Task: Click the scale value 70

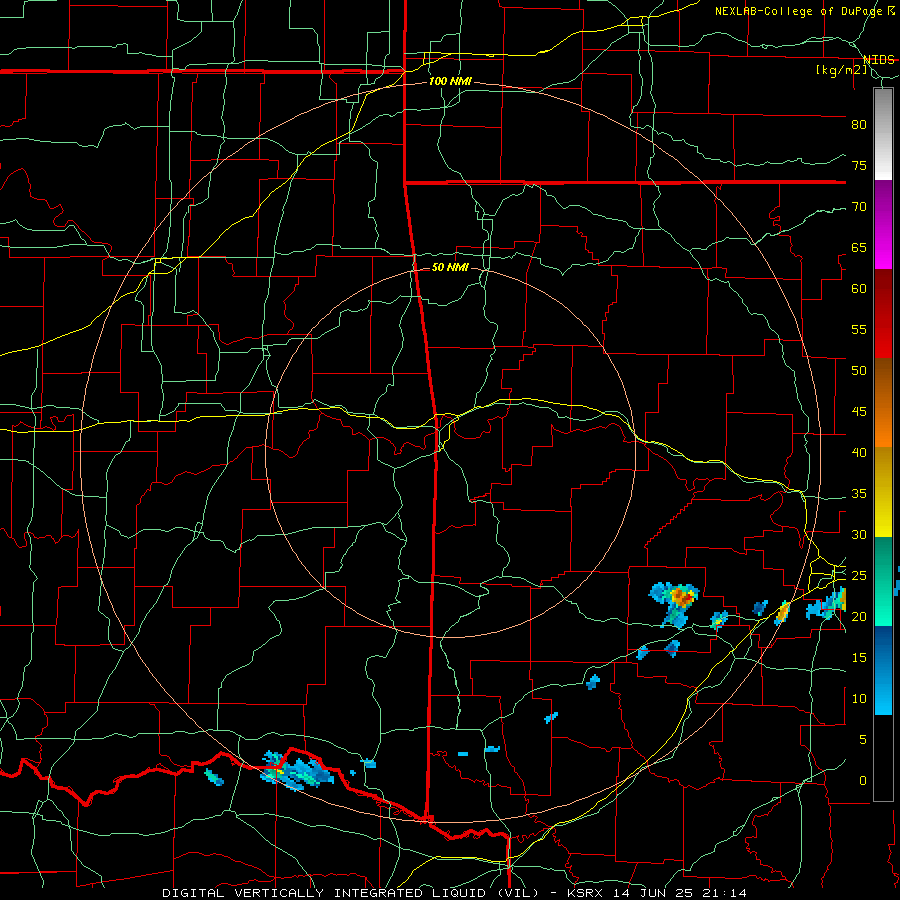Action: tap(859, 207)
